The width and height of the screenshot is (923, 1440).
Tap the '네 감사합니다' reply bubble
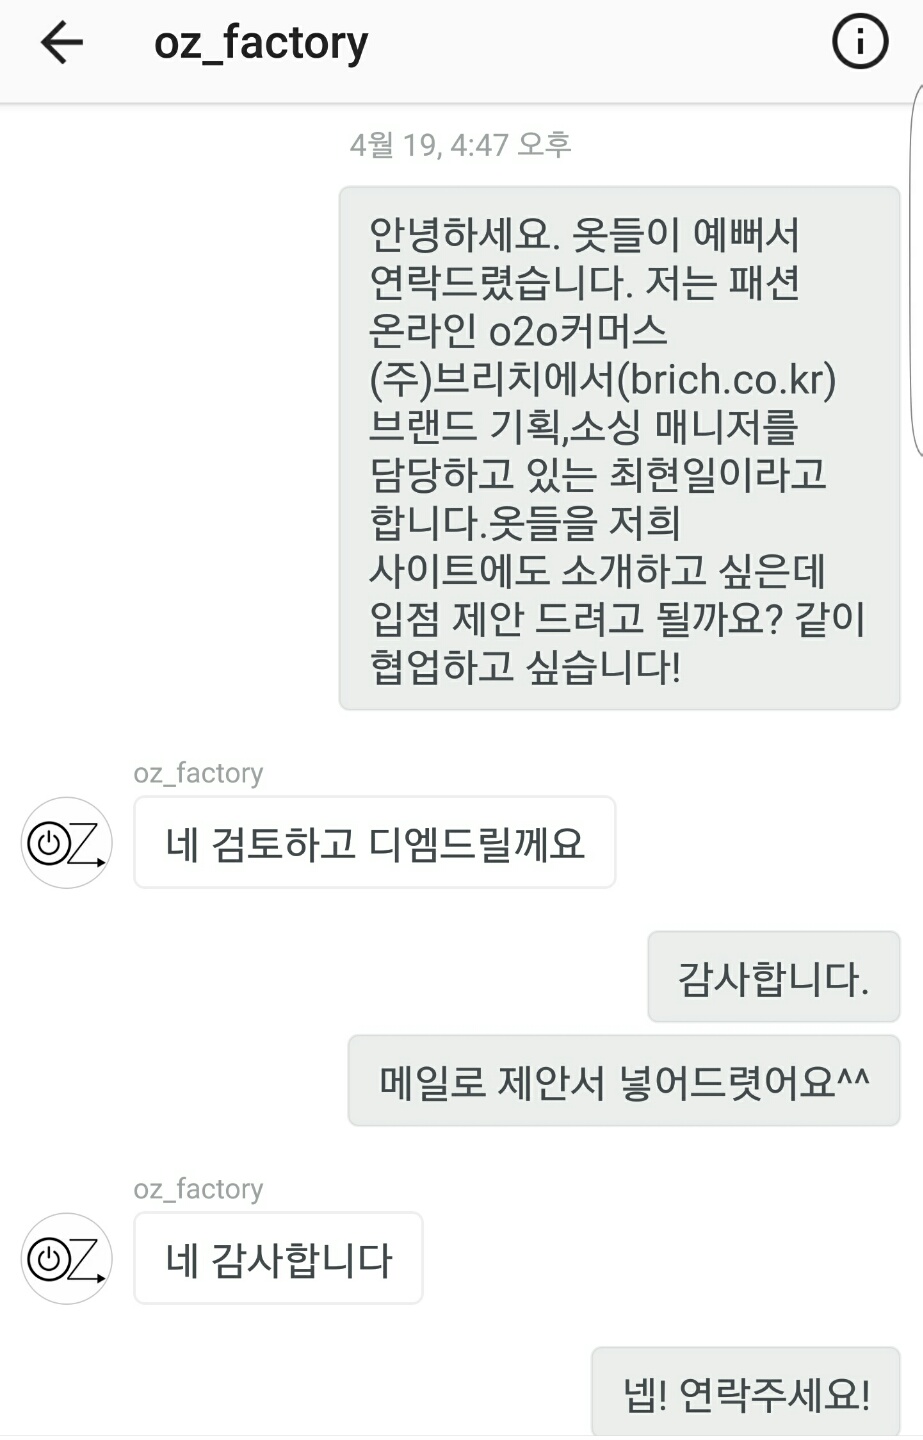point(278,1258)
